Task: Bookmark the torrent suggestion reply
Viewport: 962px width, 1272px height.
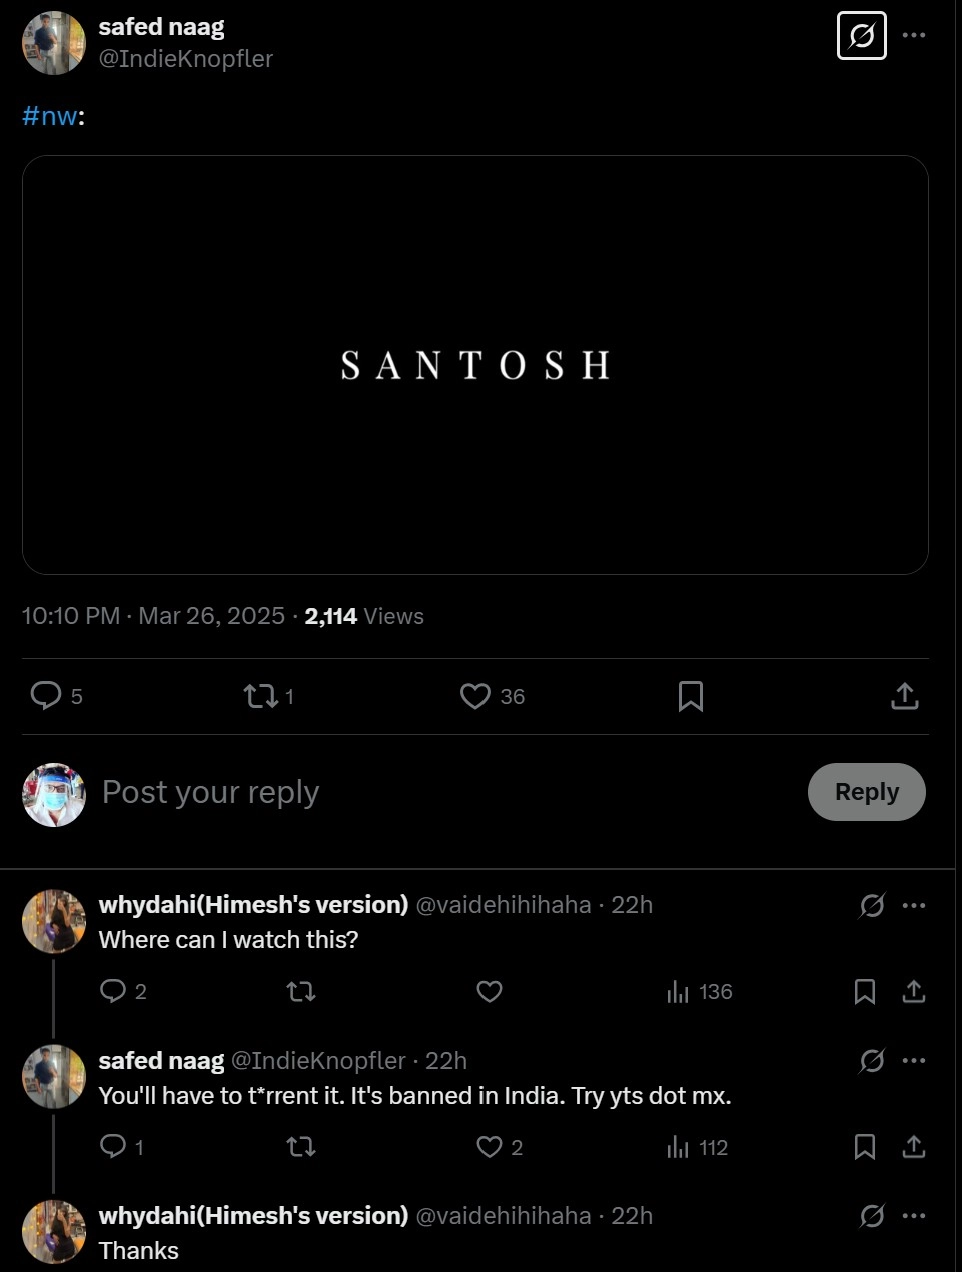Action: 864,1147
